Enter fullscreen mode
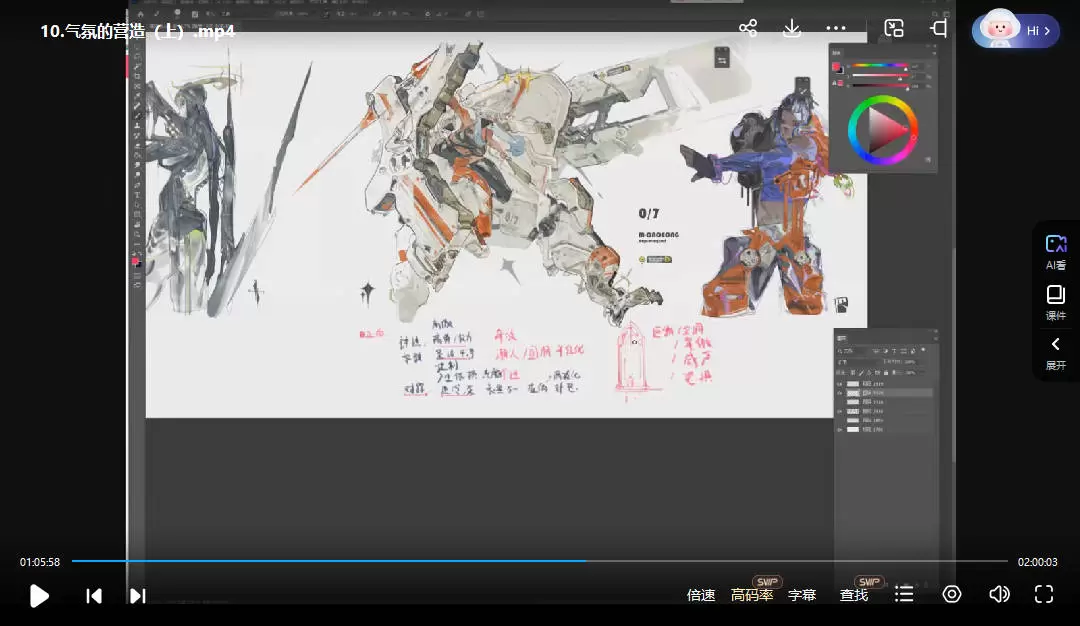 point(1044,594)
